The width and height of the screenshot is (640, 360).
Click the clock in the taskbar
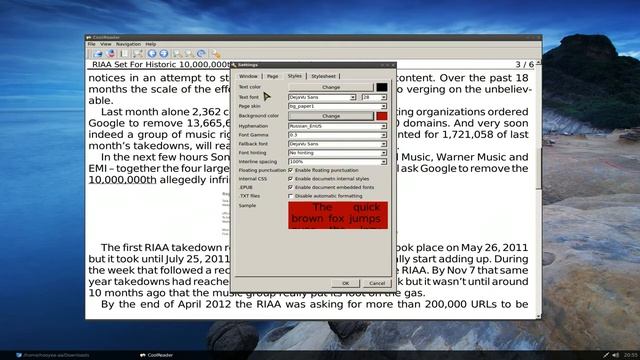(631, 355)
